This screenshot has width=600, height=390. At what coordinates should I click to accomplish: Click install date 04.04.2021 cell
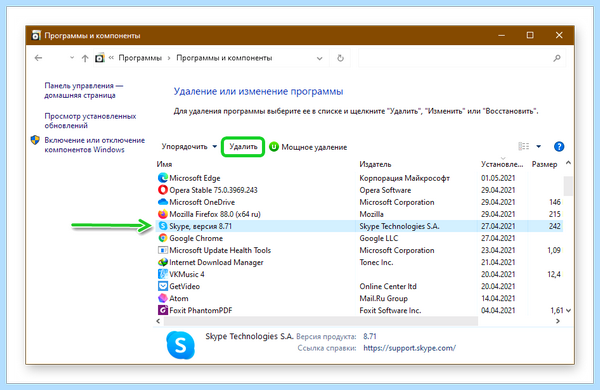(498, 310)
